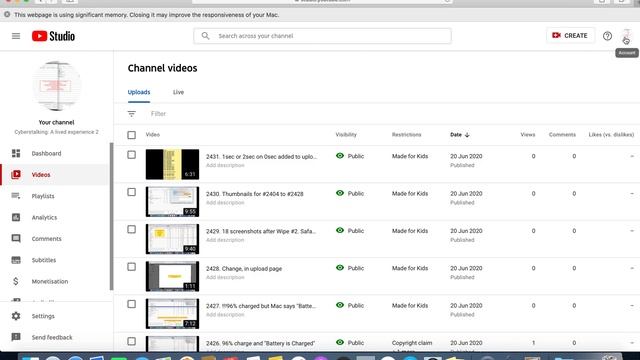Screen dimensions: 640x360
Task: Click 'Made for Kids' in video 2431 row
Action: [x=410, y=156]
